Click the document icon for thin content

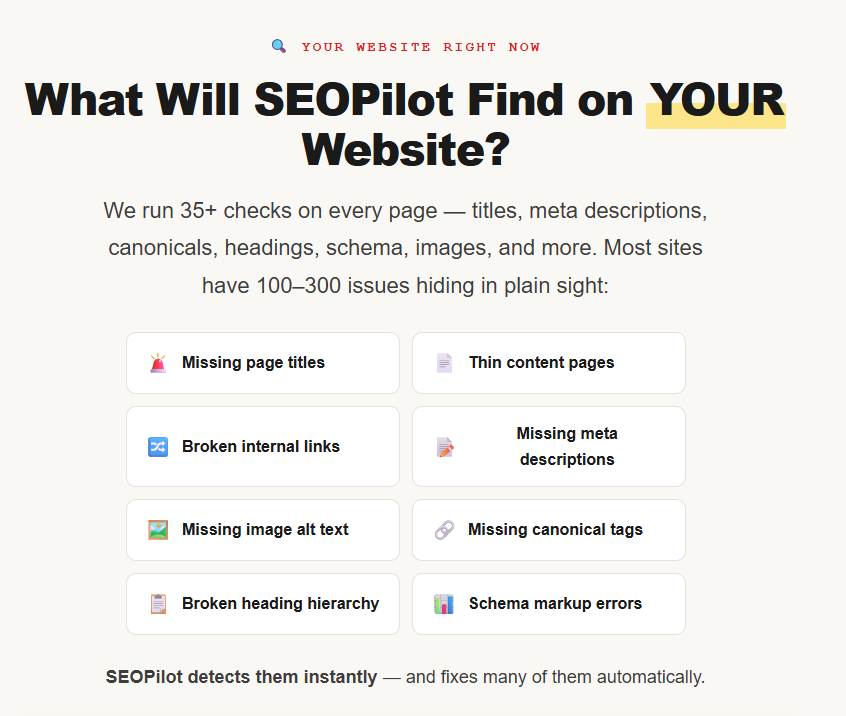click(x=444, y=363)
